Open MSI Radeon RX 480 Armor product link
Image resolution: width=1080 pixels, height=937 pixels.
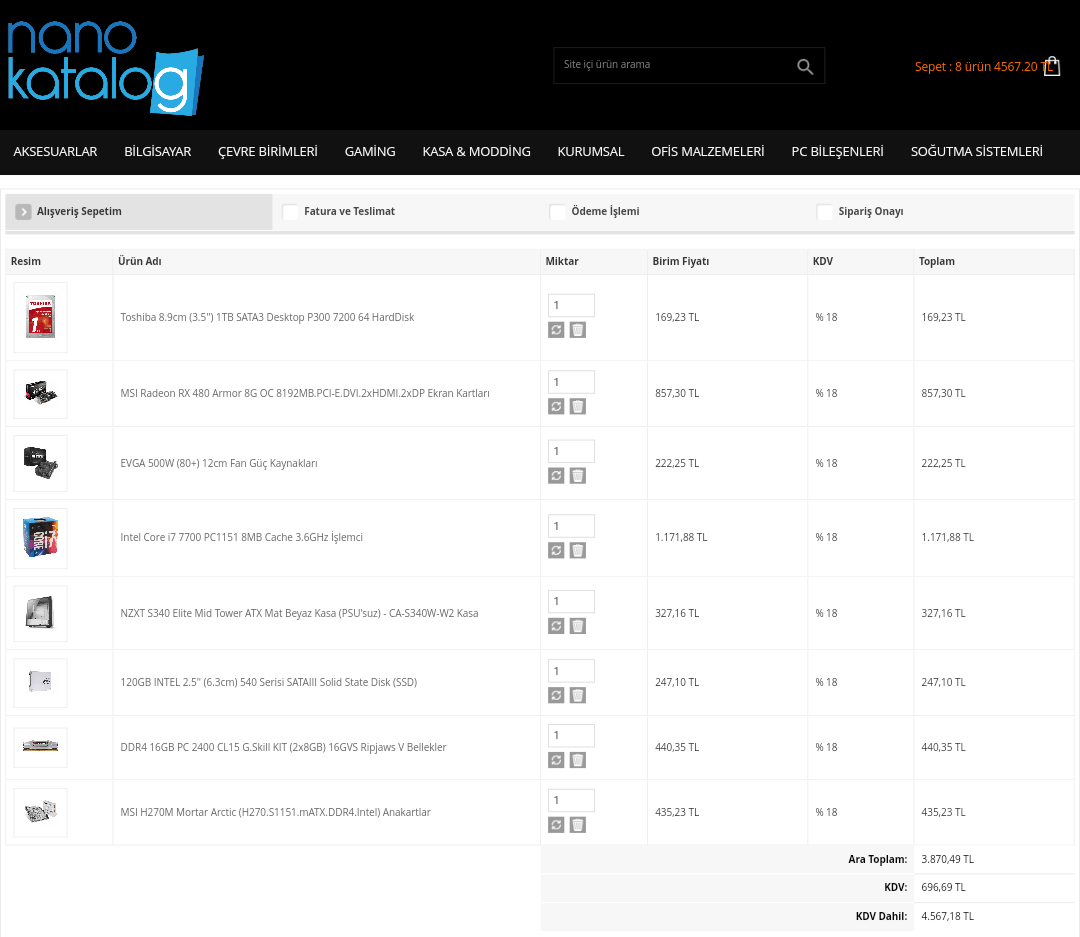click(x=305, y=393)
